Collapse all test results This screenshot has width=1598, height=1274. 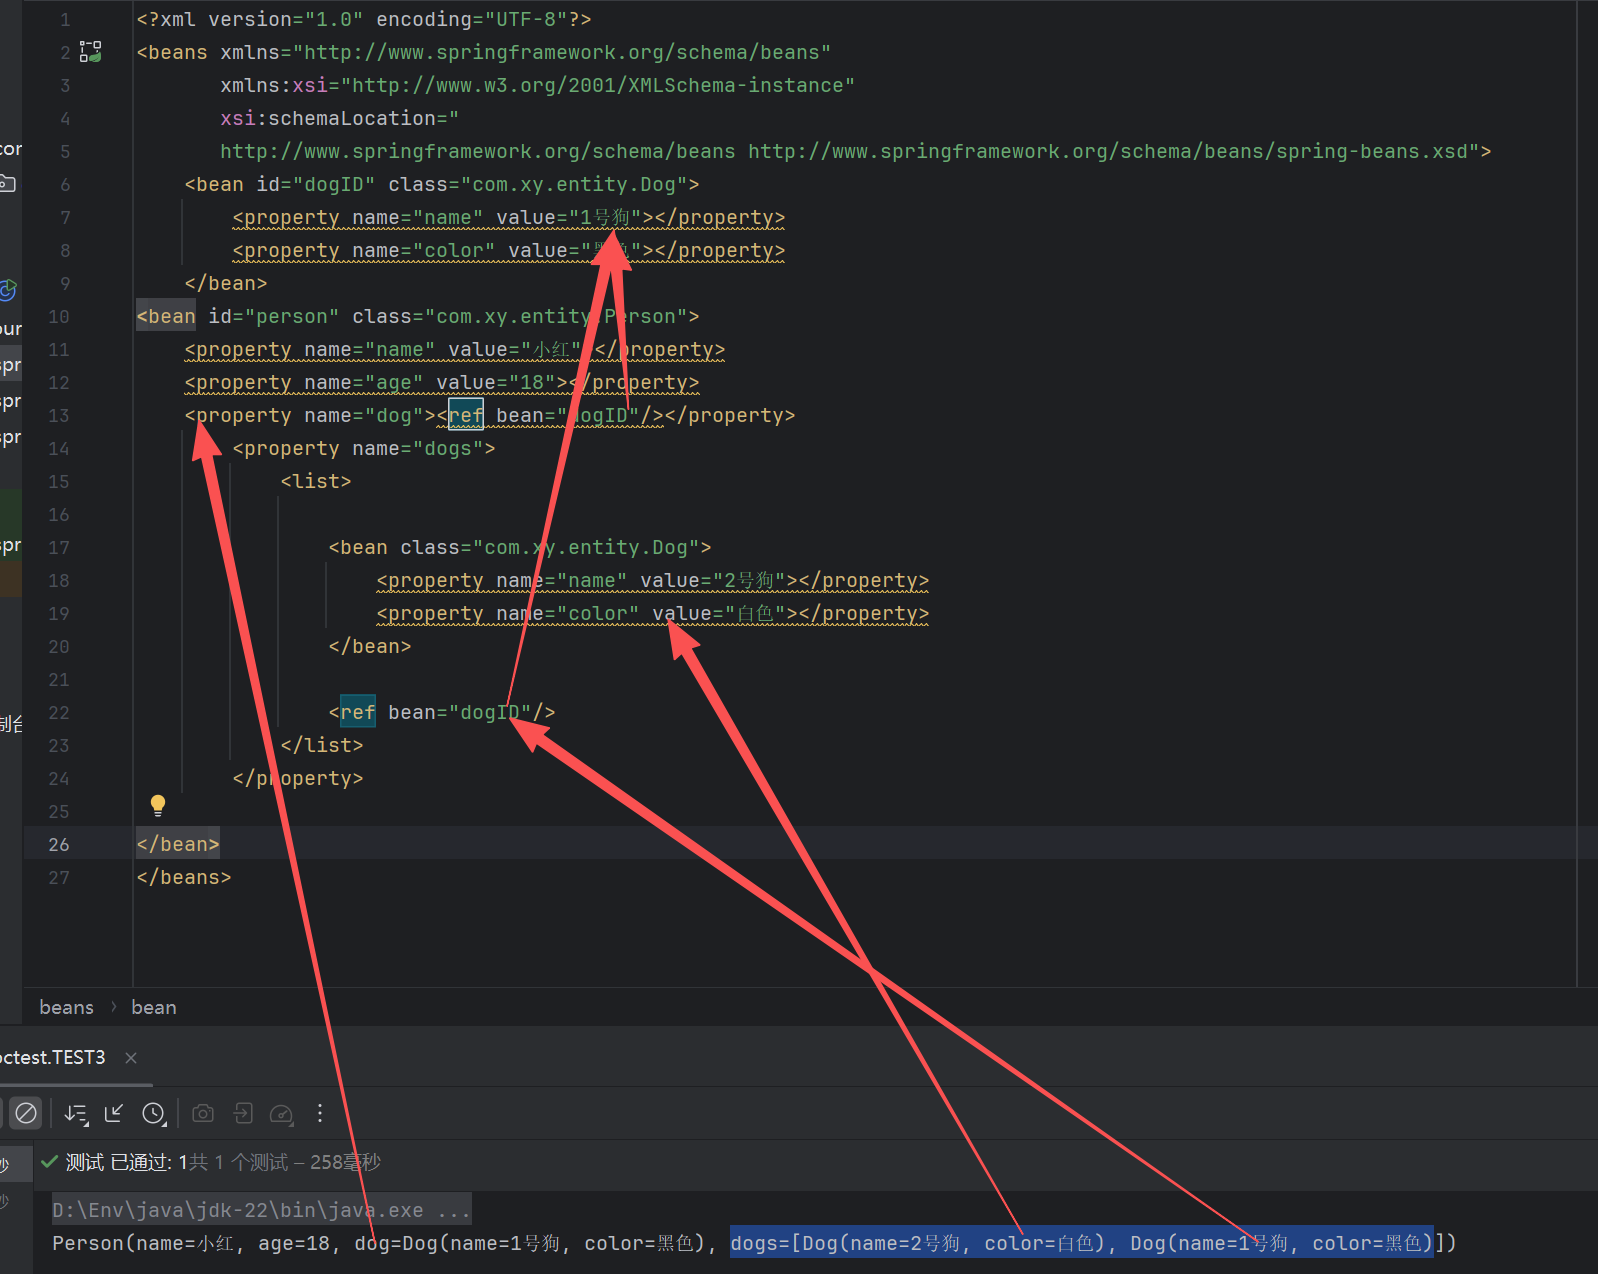point(114,1113)
